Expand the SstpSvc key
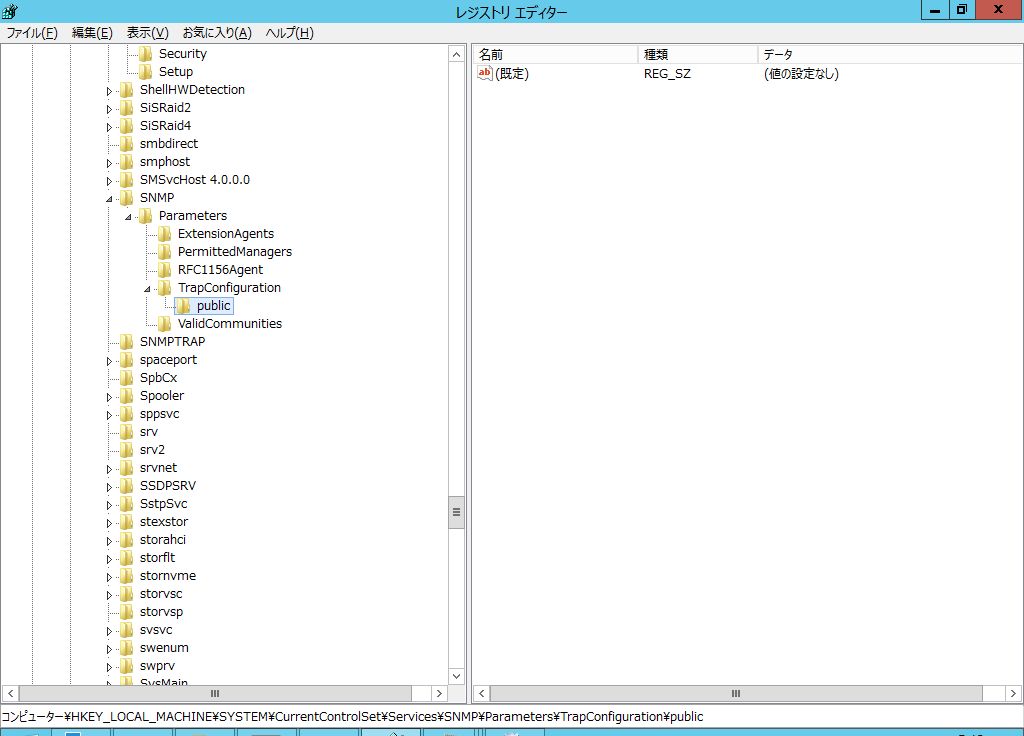This screenshot has width=1024, height=736. (x=109, y=505)
